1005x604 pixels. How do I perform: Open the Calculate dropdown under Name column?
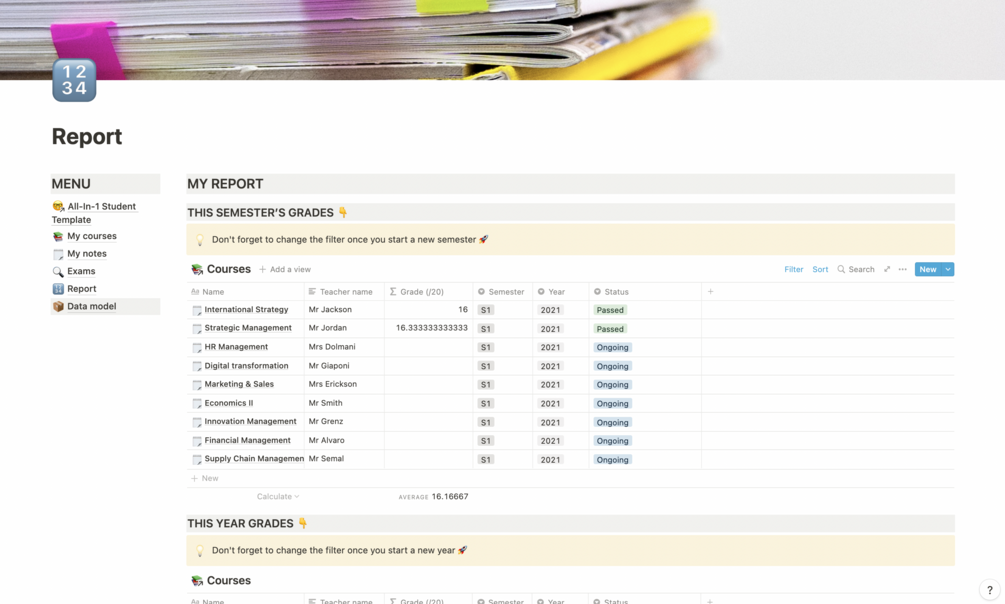pos(278,496)
